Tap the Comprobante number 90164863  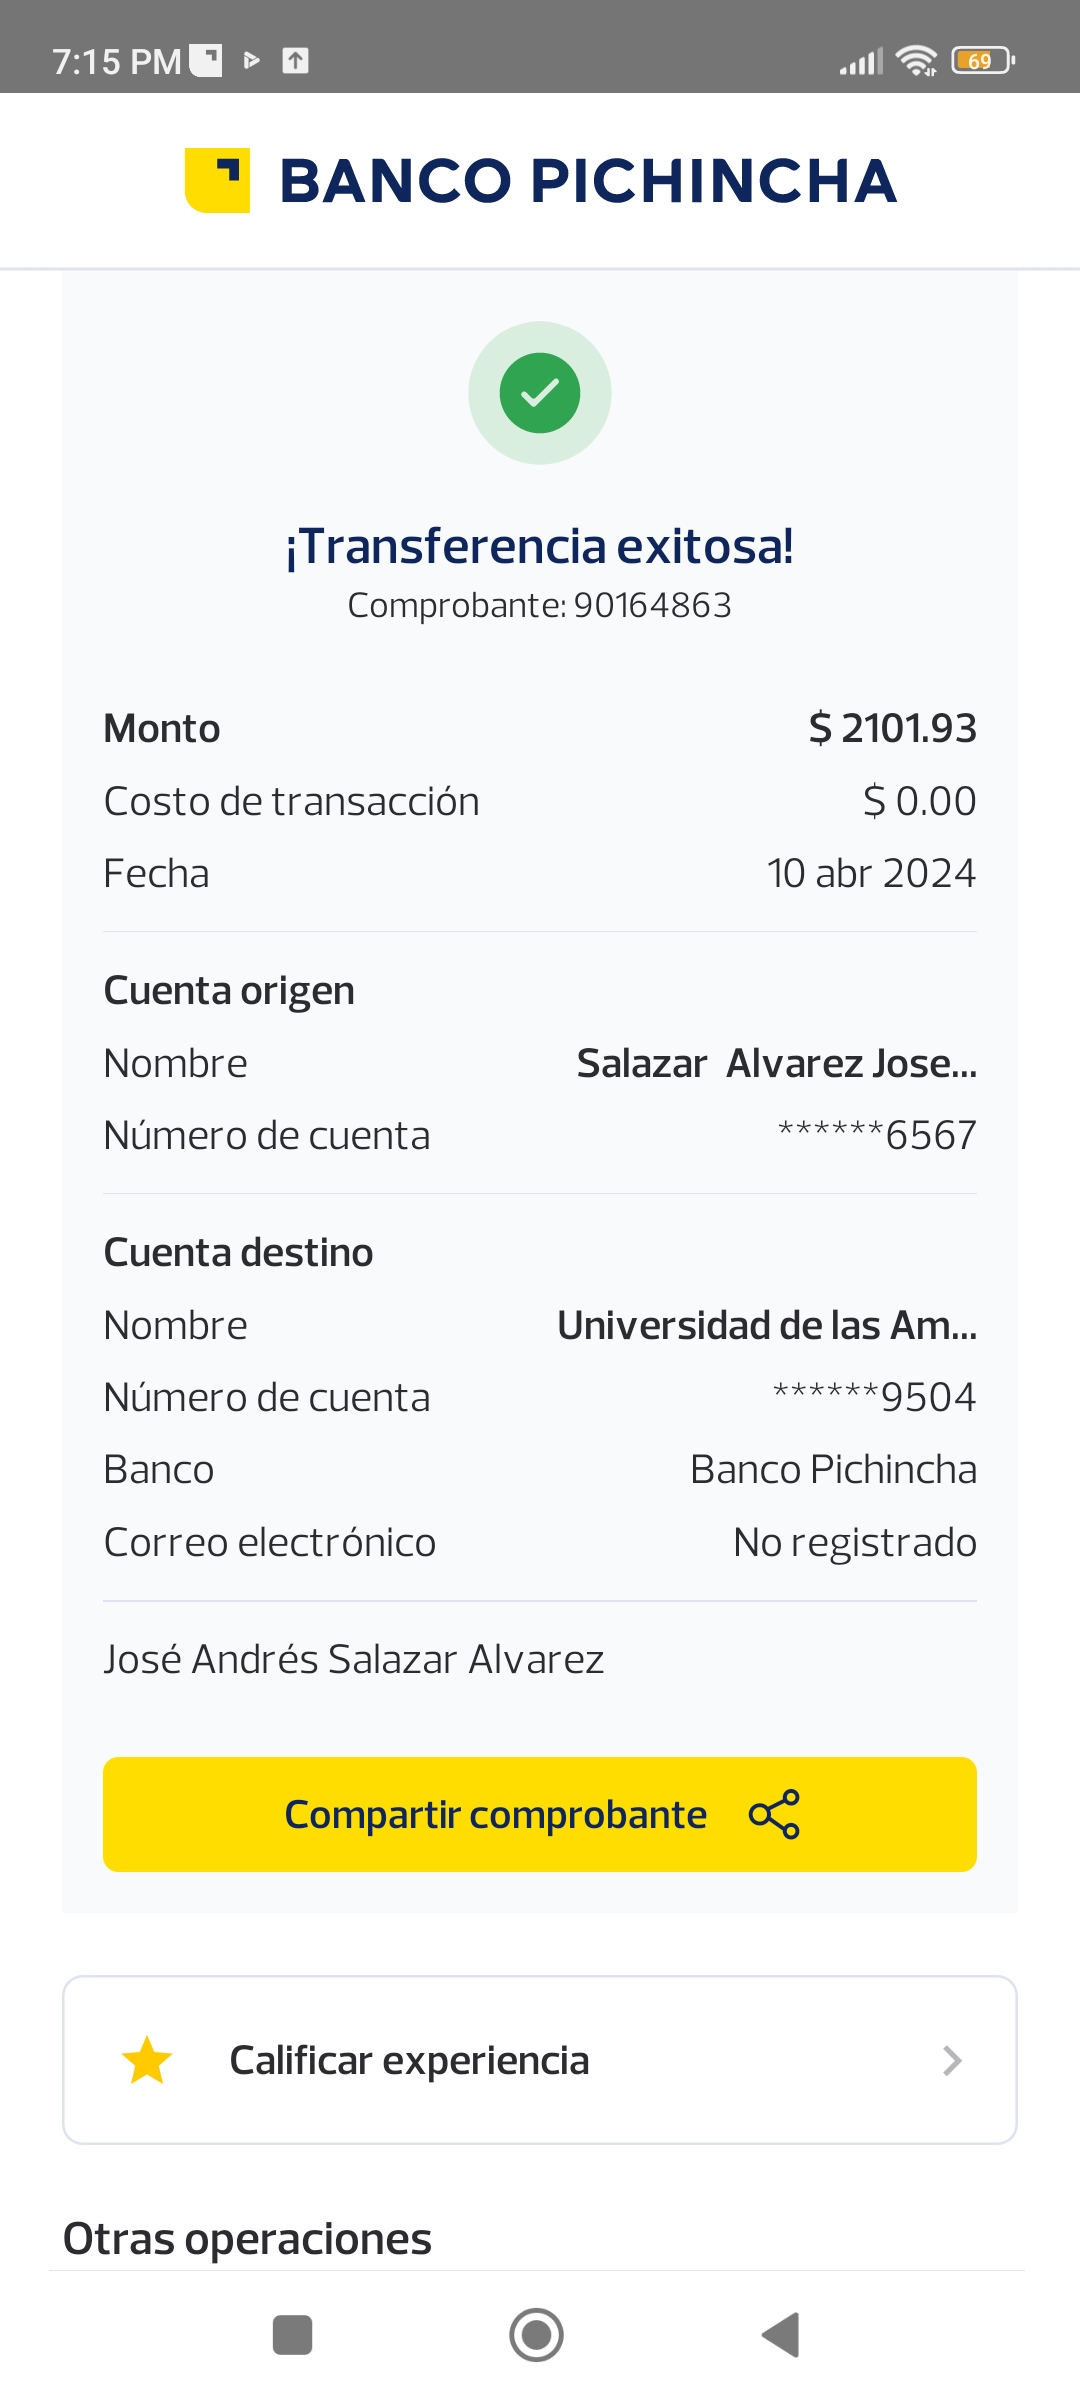[652, 605]
